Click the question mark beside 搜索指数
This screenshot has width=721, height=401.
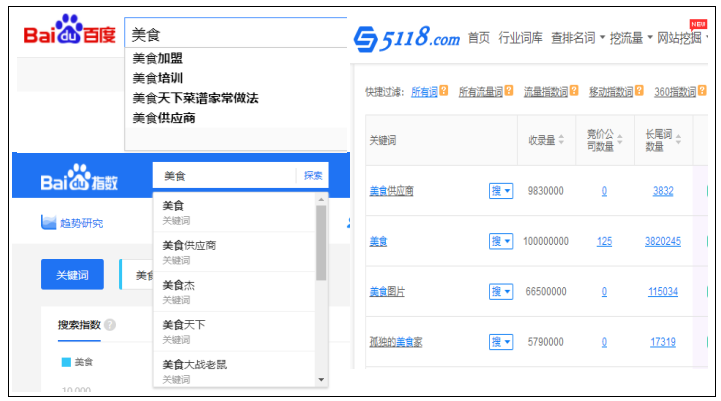110,325
